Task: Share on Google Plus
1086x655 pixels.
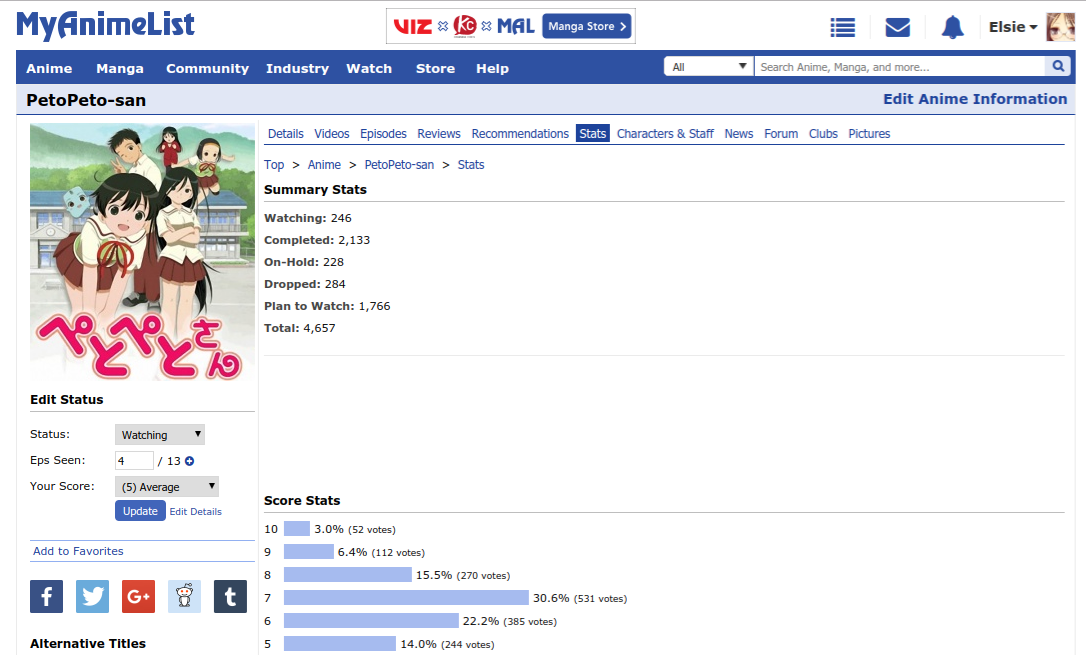Action: tap(138, 596)
